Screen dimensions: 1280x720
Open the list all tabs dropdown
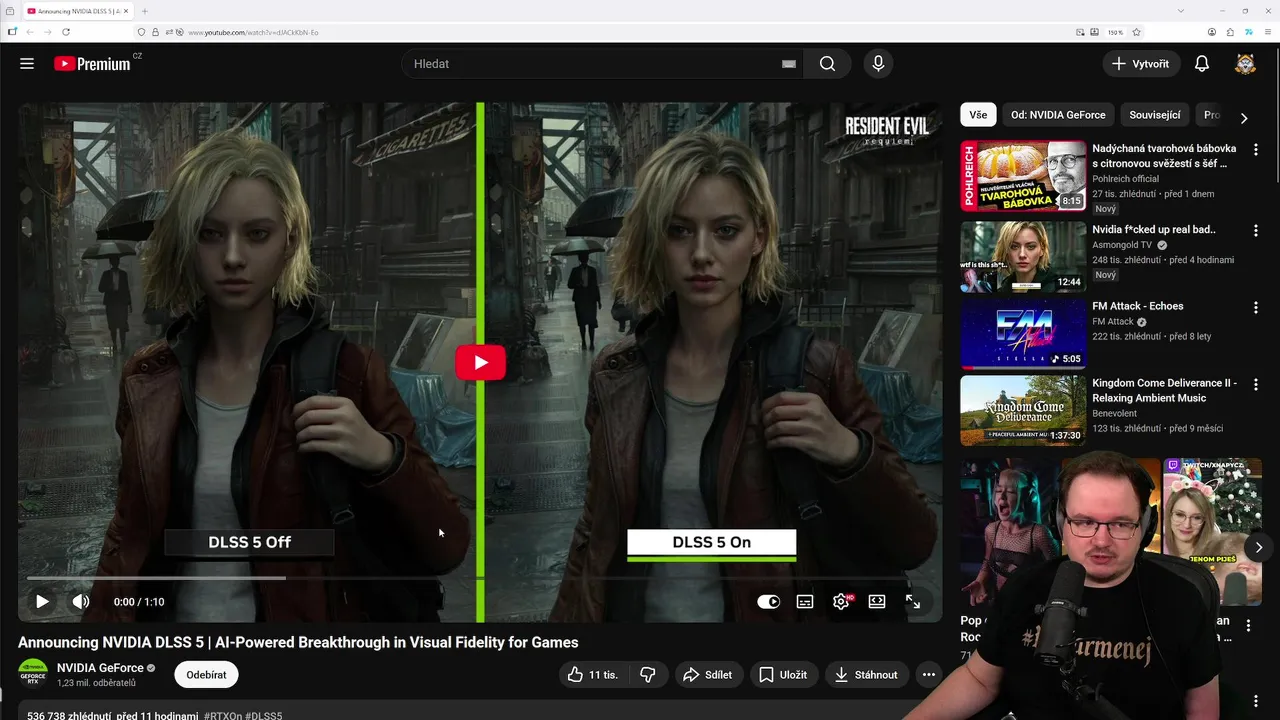[x=1181, y=11]
